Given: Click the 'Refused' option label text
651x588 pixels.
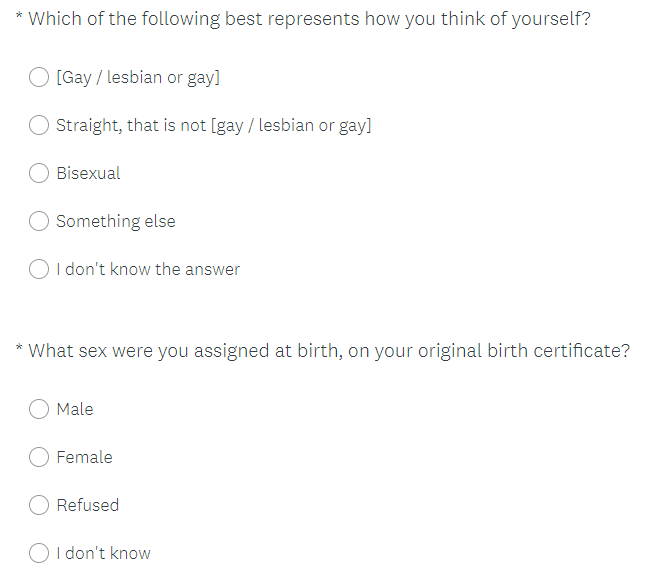Looking at the screenshot, I should click(x=87, y=505).
